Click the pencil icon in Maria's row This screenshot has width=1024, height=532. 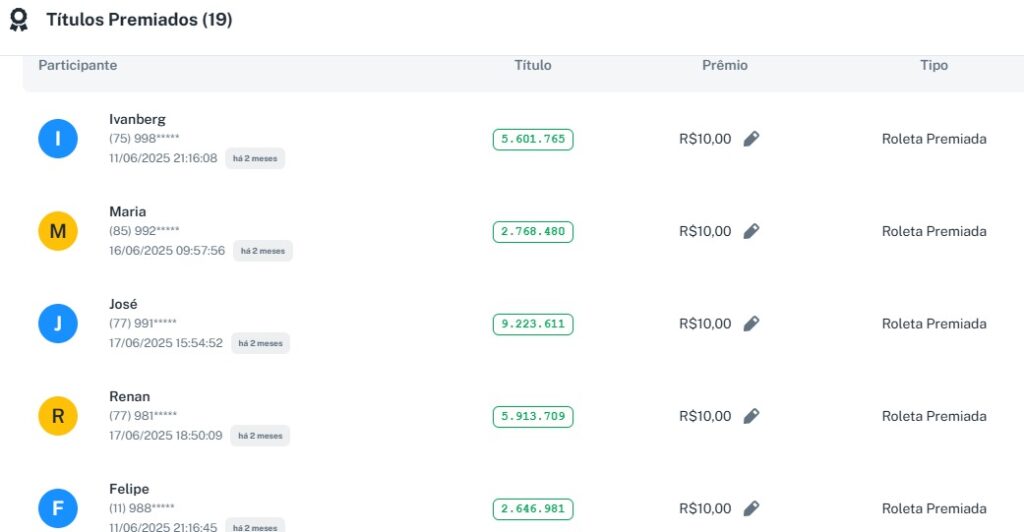[751, 231]
